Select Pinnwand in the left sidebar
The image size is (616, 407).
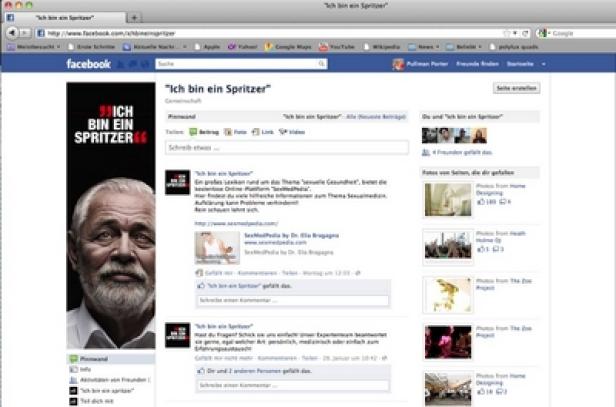coord(111,359)
